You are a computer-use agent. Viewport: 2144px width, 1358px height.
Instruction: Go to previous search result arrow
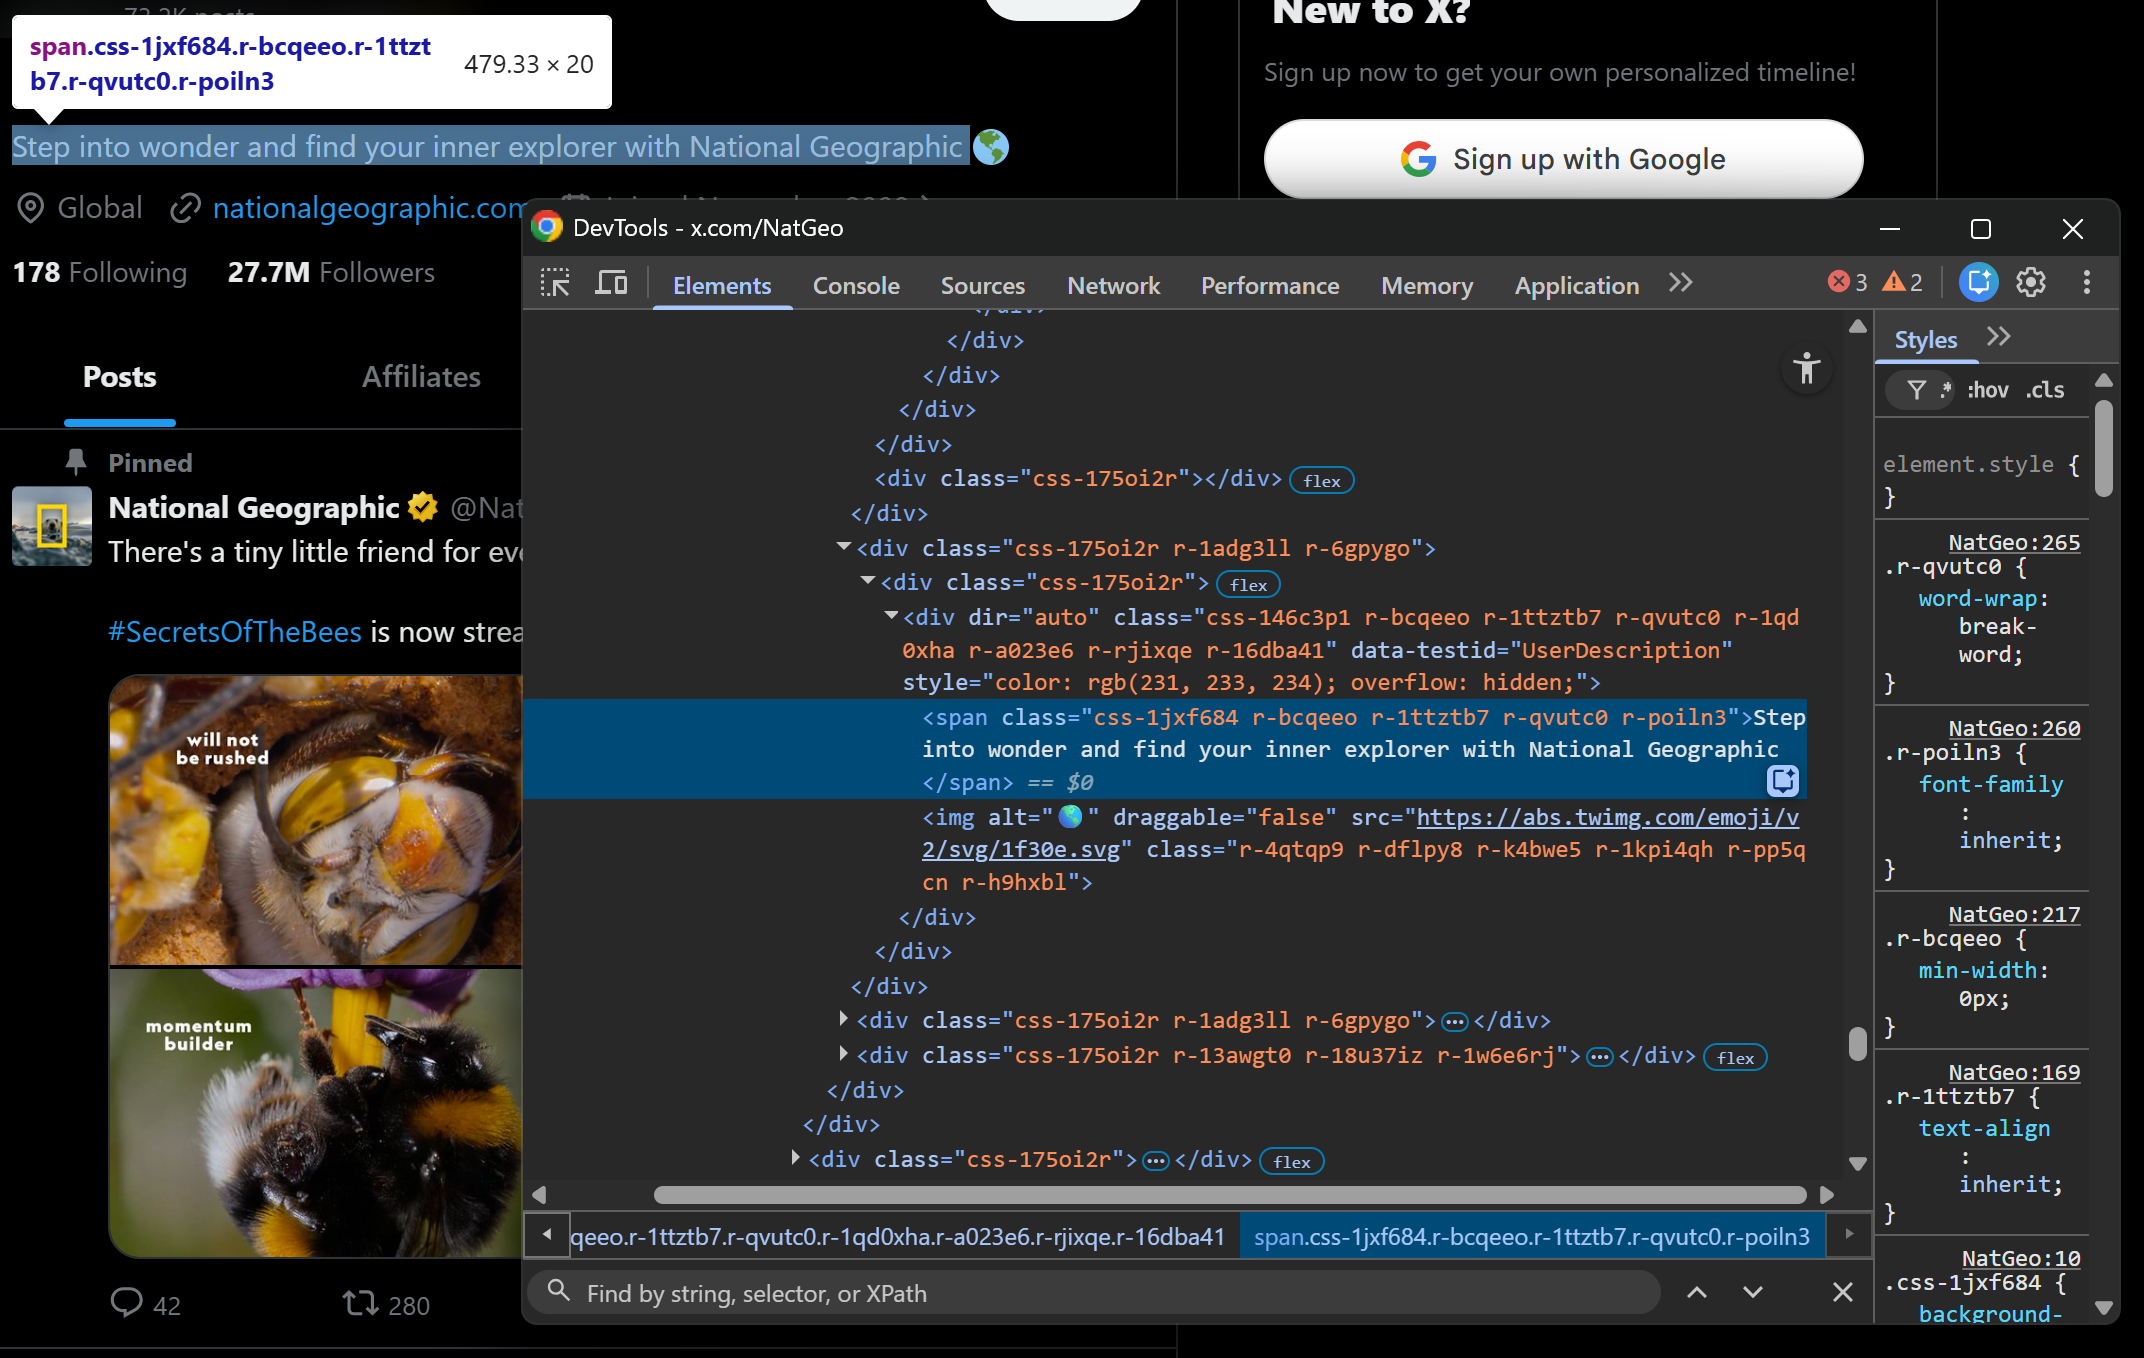(1697, 1292)
